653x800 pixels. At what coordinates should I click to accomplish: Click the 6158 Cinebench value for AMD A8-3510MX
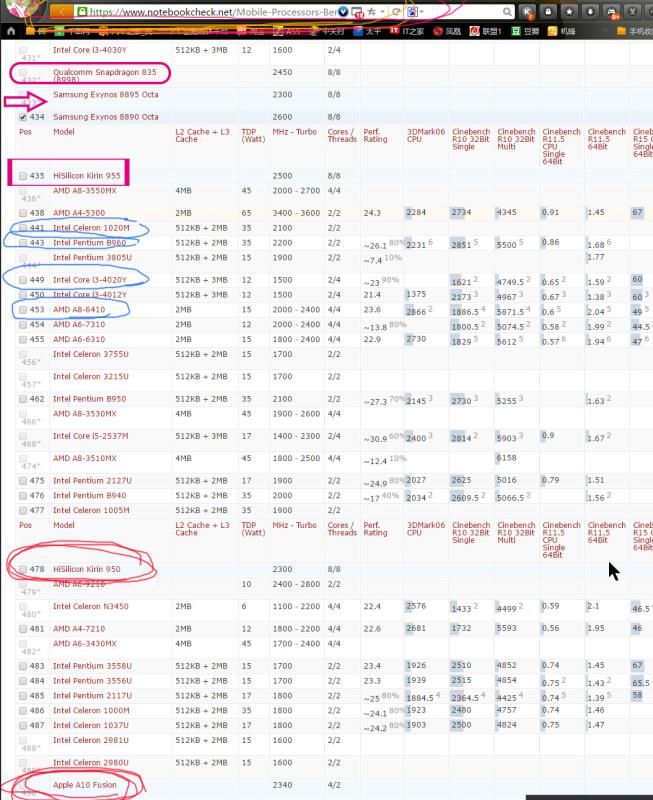pos(507,458)
